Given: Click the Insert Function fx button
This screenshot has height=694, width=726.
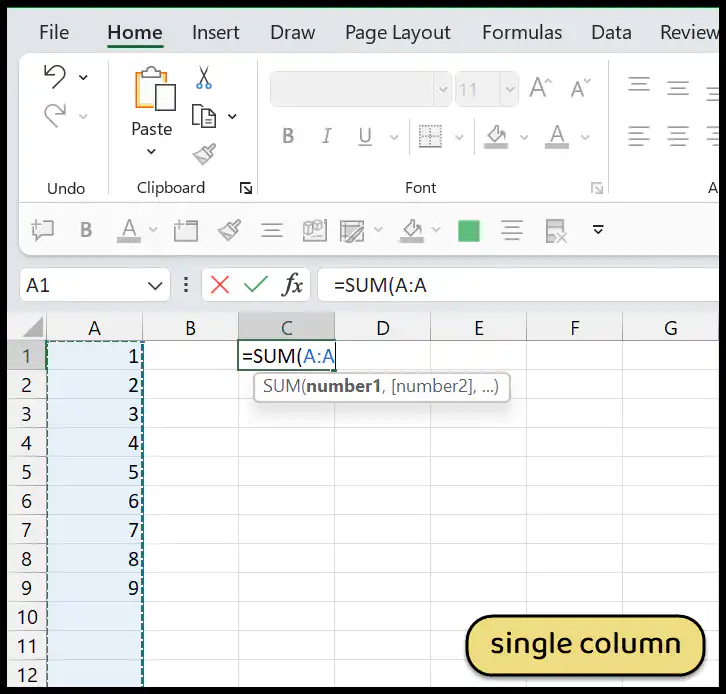Looking at the screenshot, I should point(292,285).
